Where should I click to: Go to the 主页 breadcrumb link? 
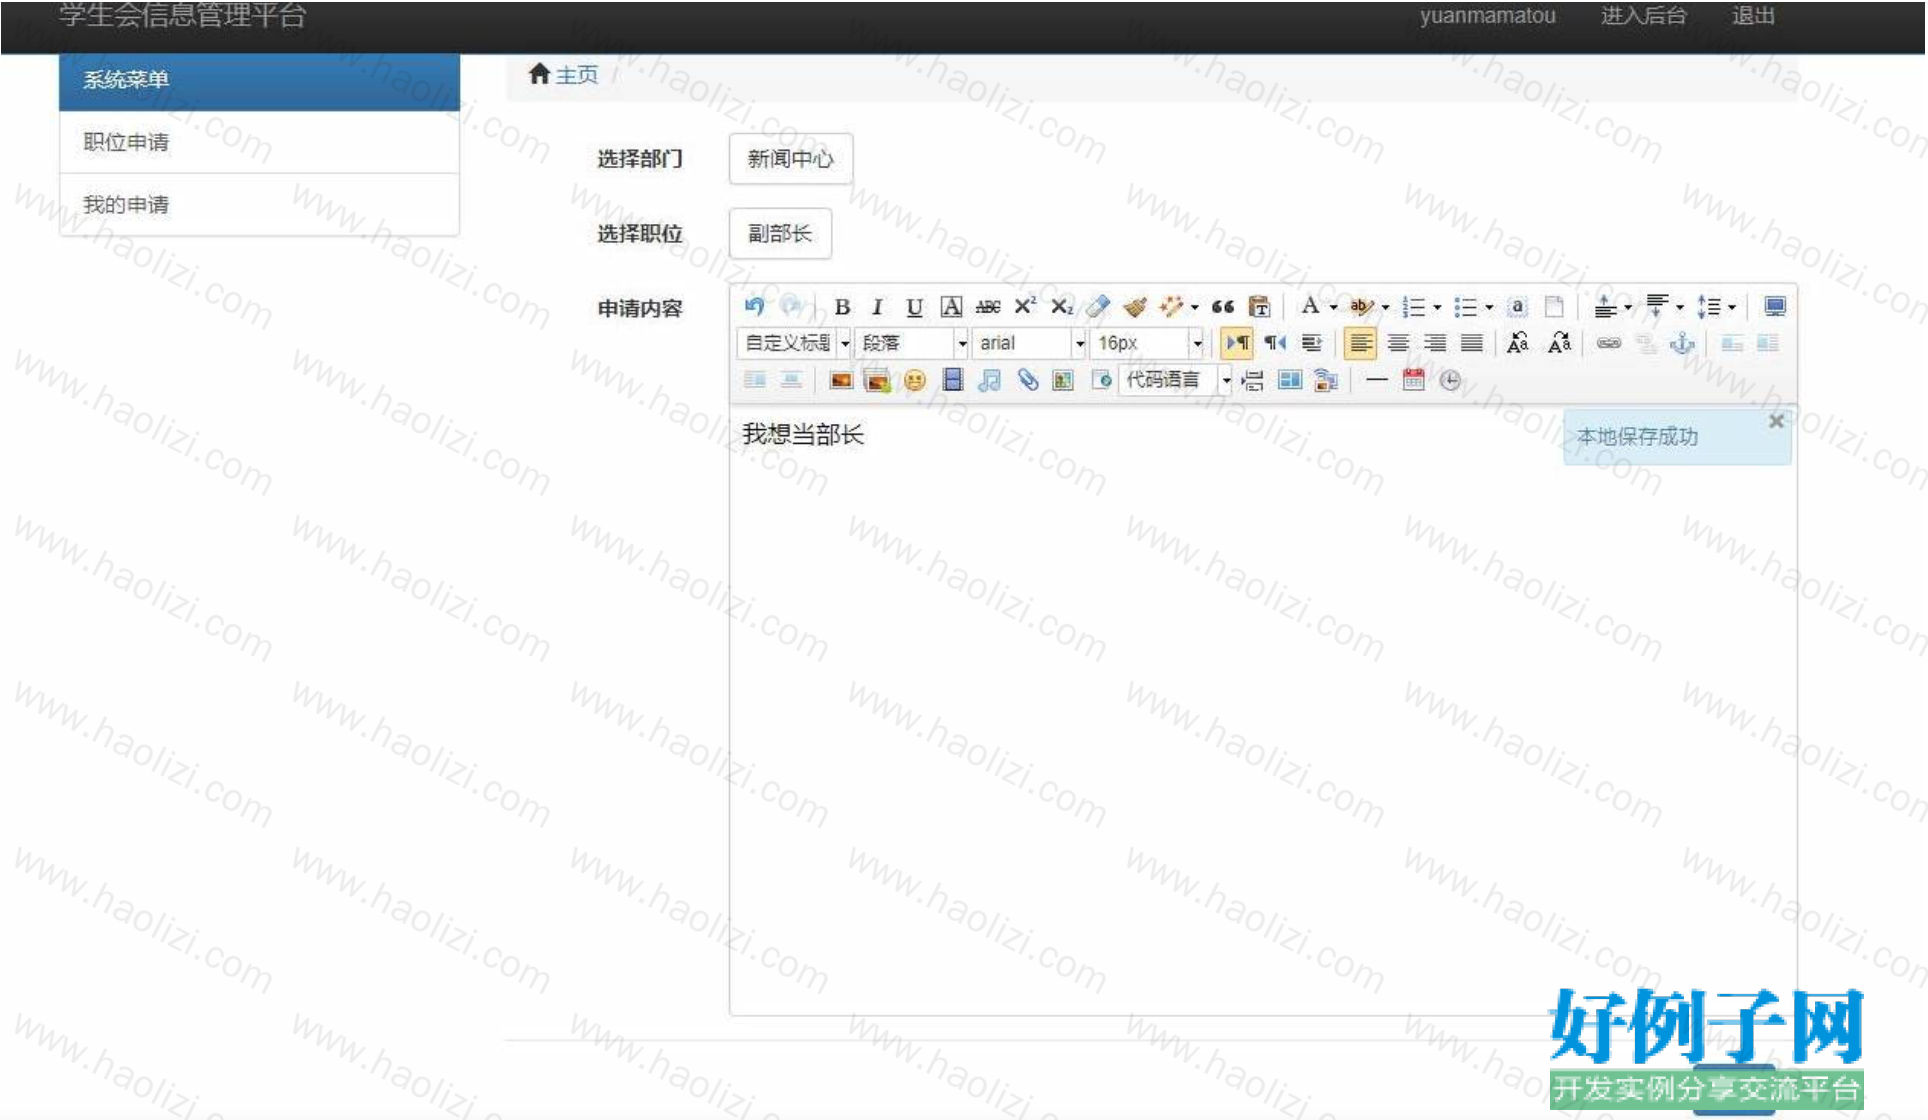tap(576, 75)
